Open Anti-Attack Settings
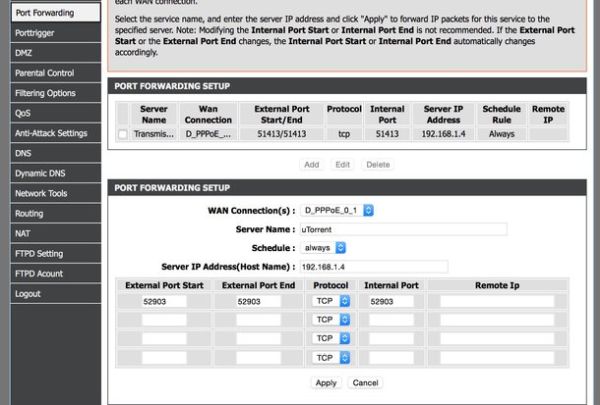Image resolution: width=600 pixels, height=405 pixels. point(53,133)
